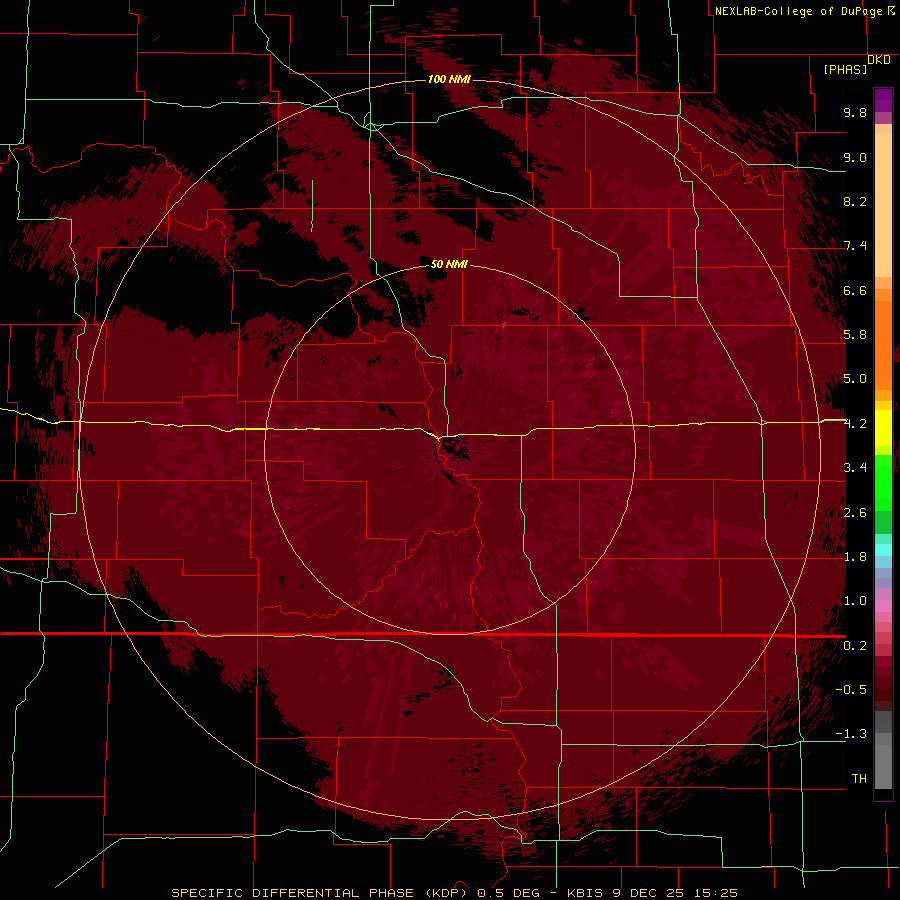Screen dimensions: 900x900
Task: Pick the 5.8 value on legend
Action: (855, 335)
